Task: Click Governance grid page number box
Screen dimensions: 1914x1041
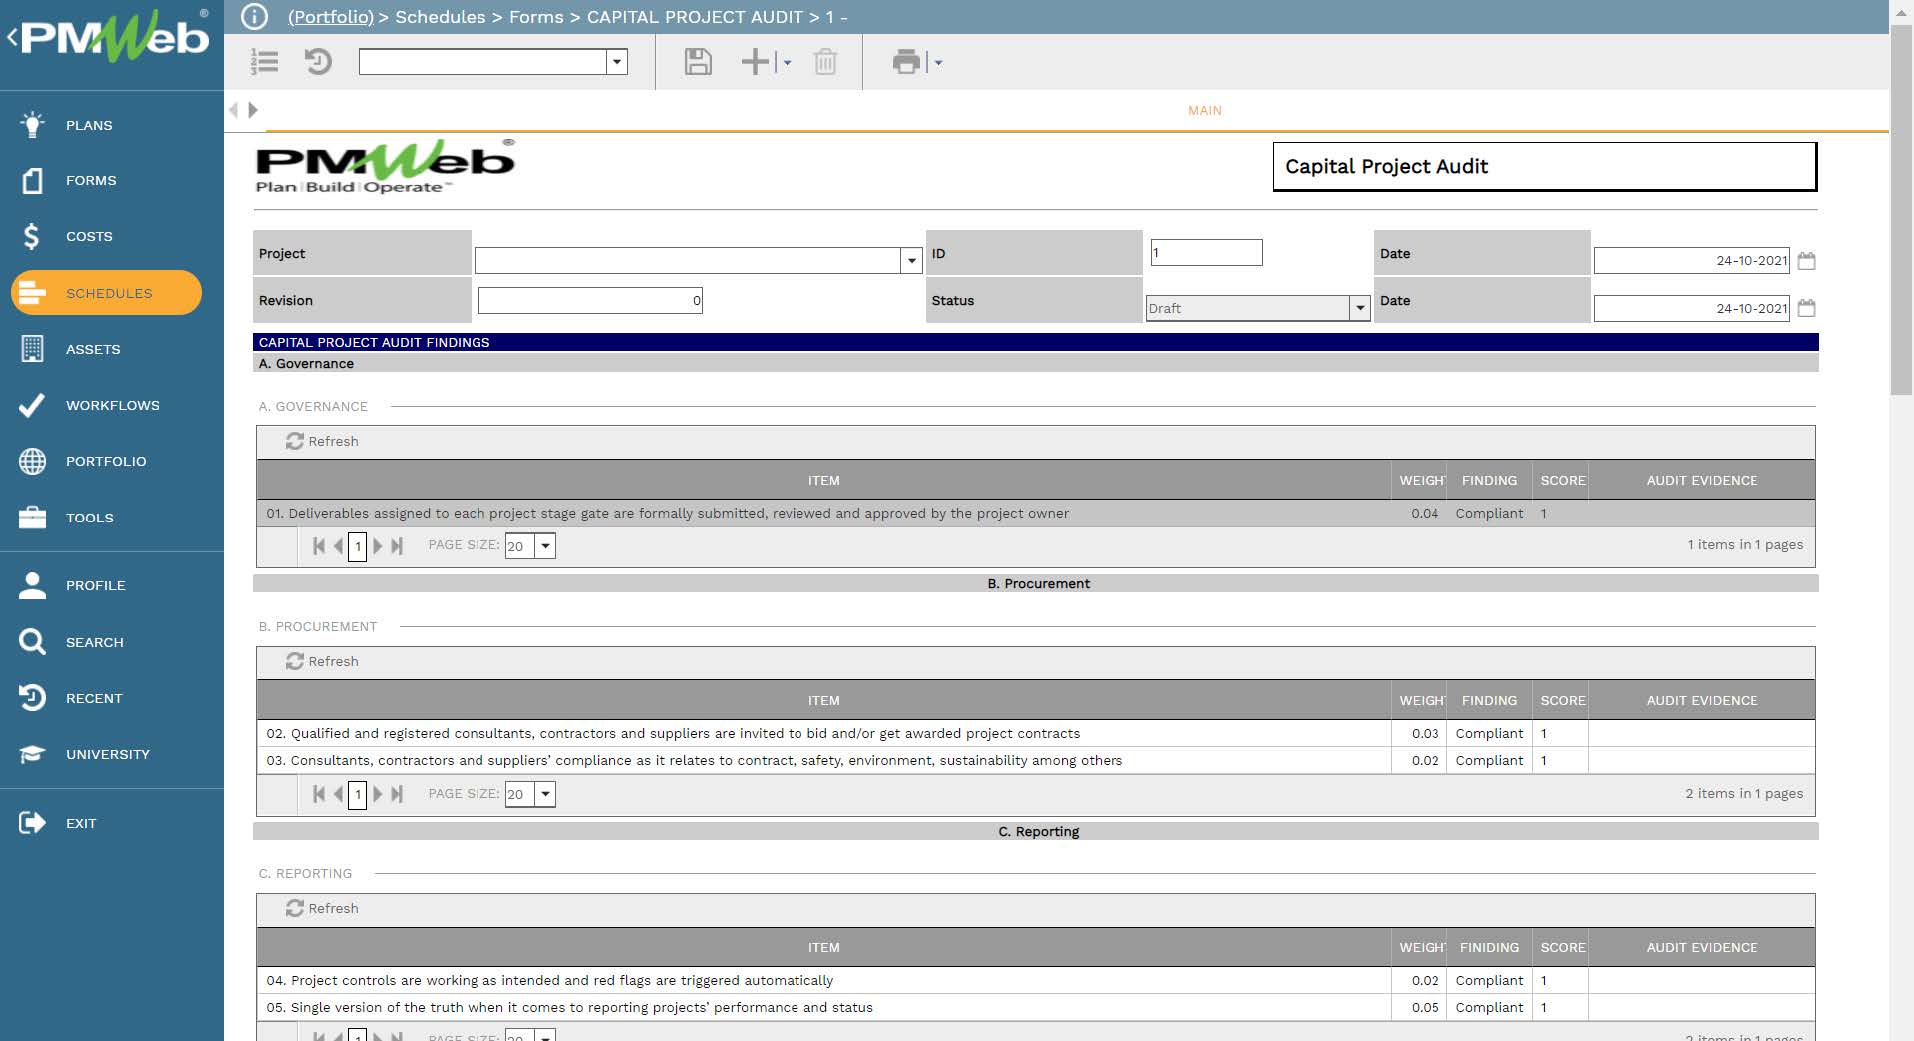Action: tap(357, 546)
